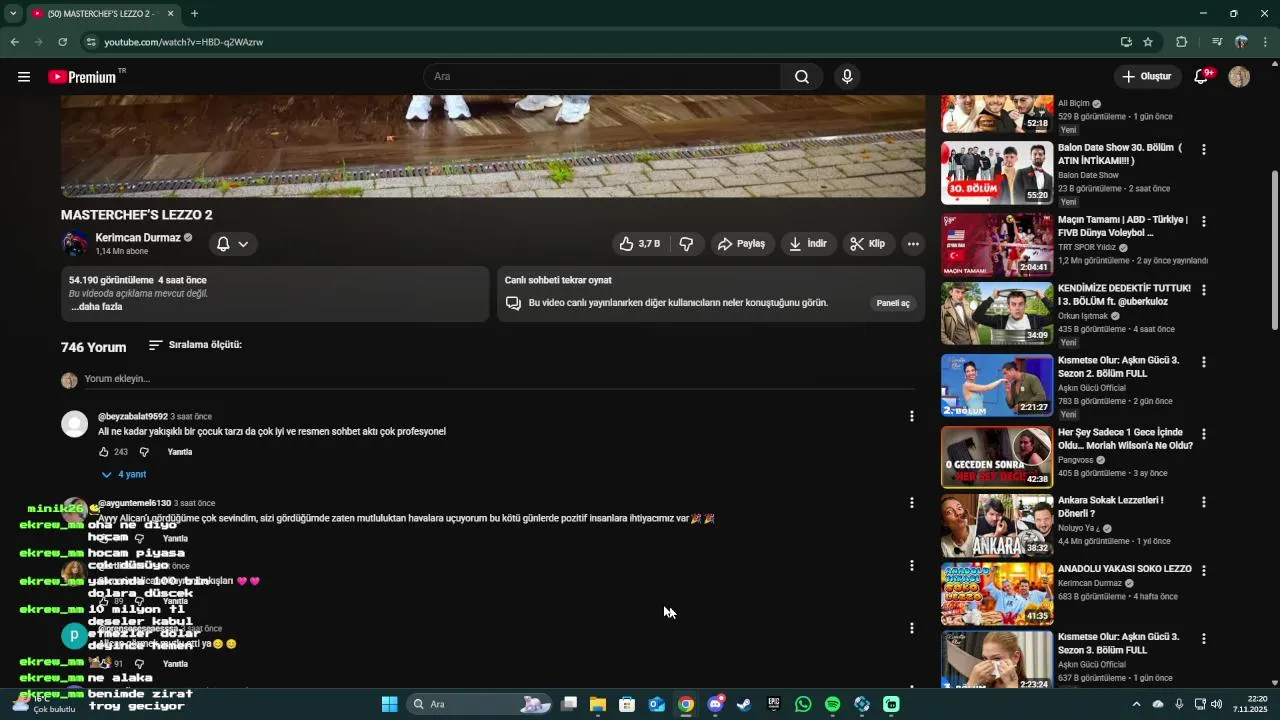Go back in browser history
Viewport: 1280px width, 720px height.
pos(14,42)
